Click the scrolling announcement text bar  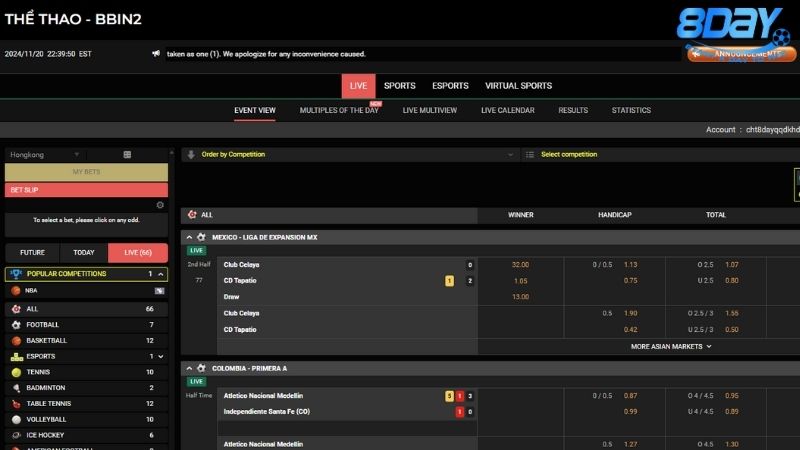click(x=422, y=54)
